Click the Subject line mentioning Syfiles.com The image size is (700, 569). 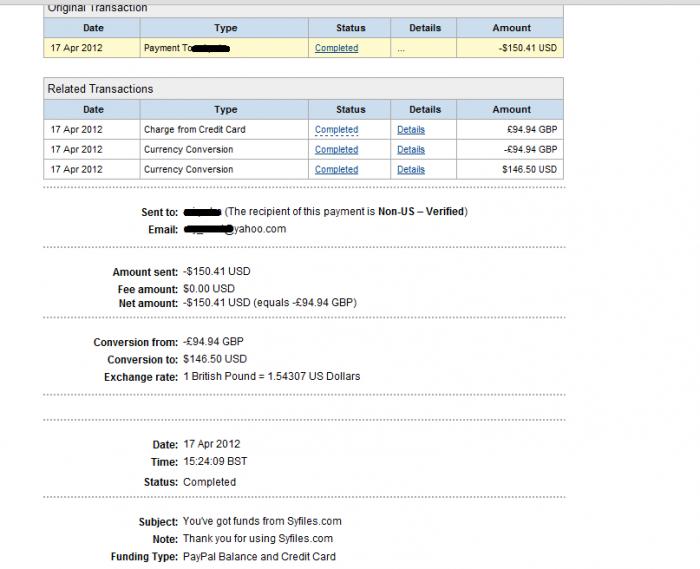tap(262, 522)
